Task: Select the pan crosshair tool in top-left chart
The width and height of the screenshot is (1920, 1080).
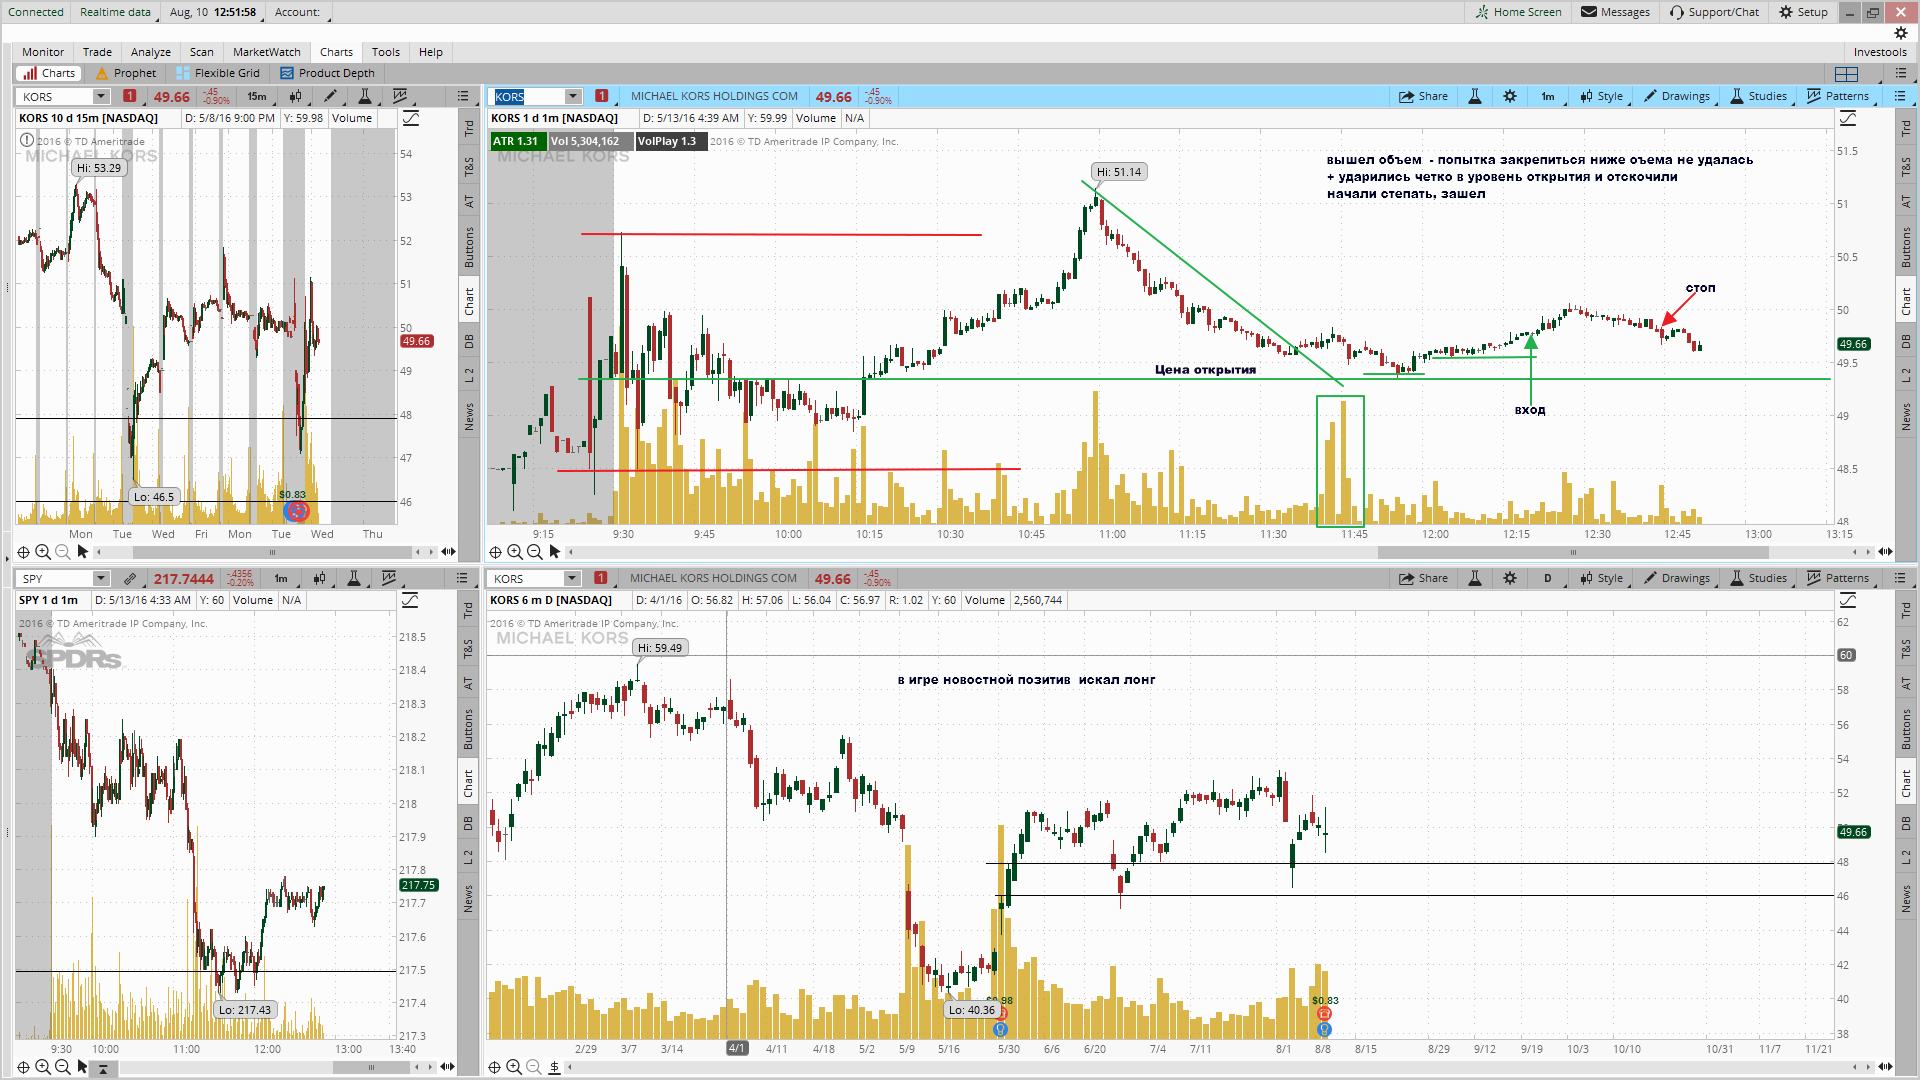Action: [23, 552]
